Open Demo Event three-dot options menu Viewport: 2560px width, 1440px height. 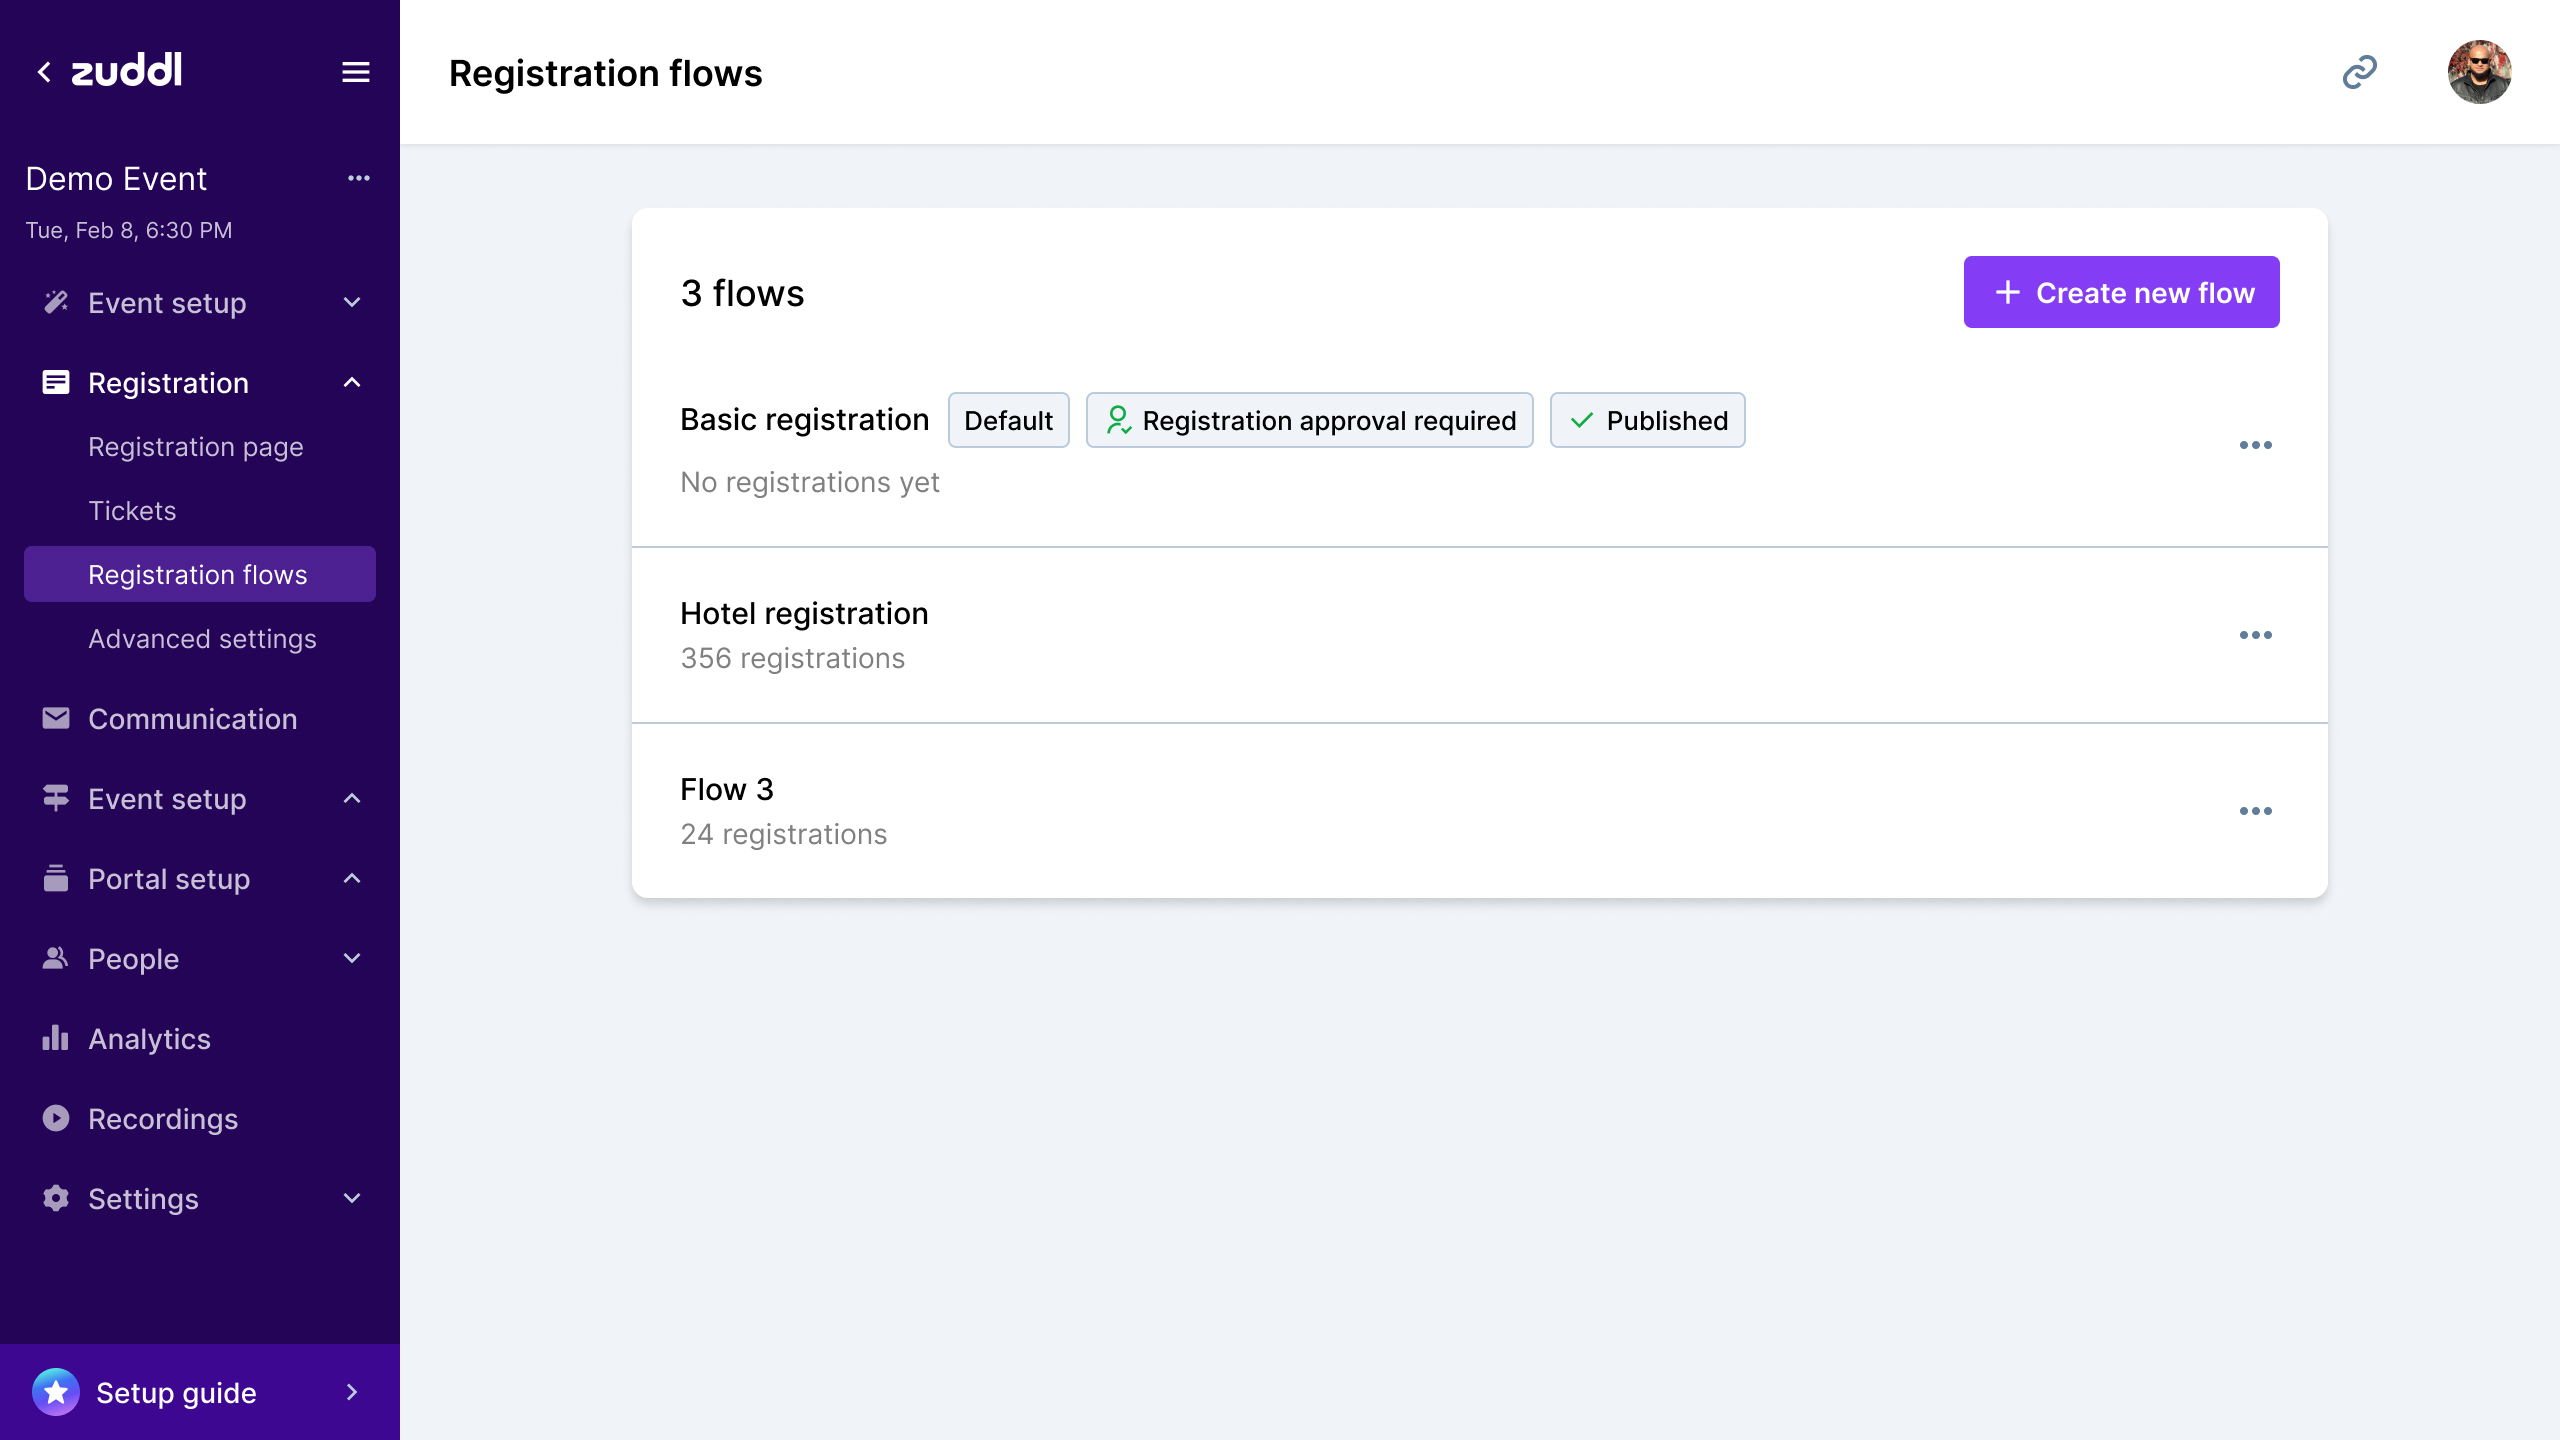[359, 178]
